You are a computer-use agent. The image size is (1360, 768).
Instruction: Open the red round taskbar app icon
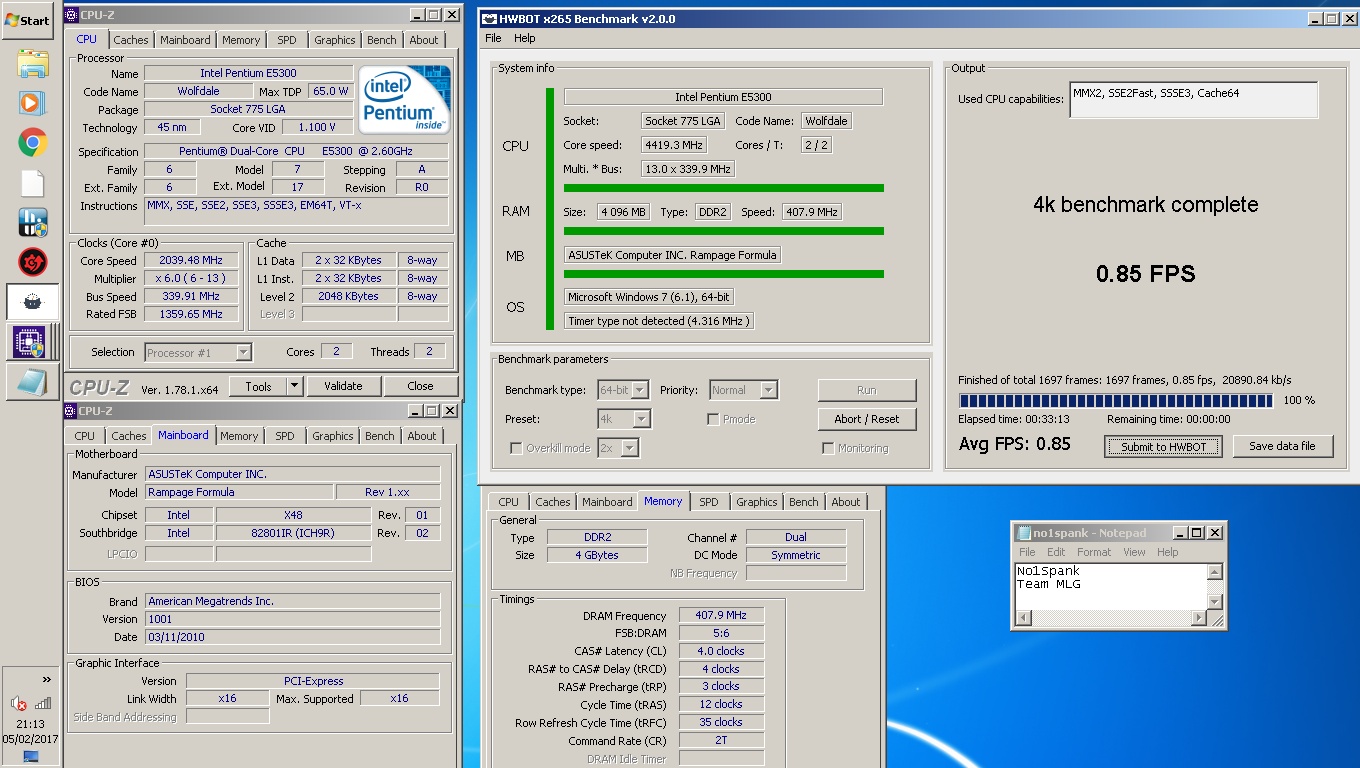coord(32,262)
